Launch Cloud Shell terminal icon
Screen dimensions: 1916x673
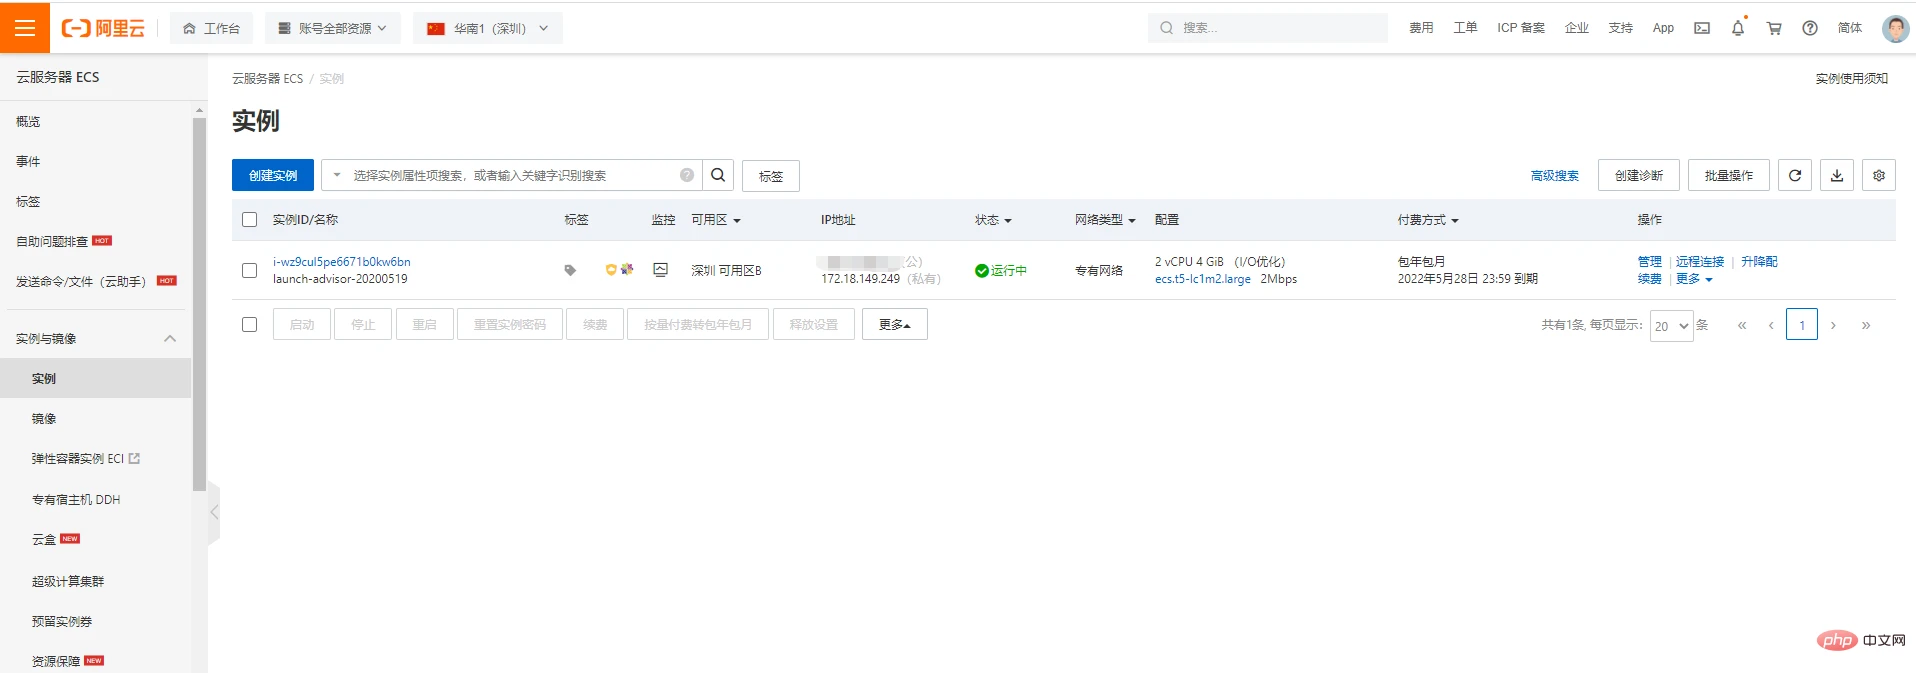[x=1702, y=28]
